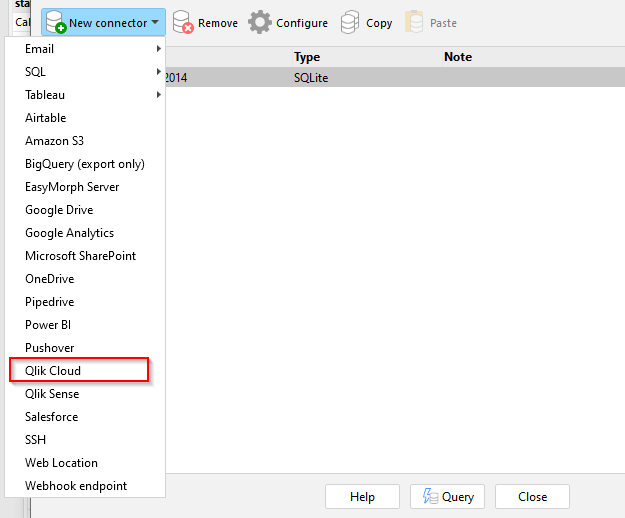Viewport: 625px width, 518px height.
Task: Choose Microsoft SharePoint connector
Action: (x=85, y=256)
